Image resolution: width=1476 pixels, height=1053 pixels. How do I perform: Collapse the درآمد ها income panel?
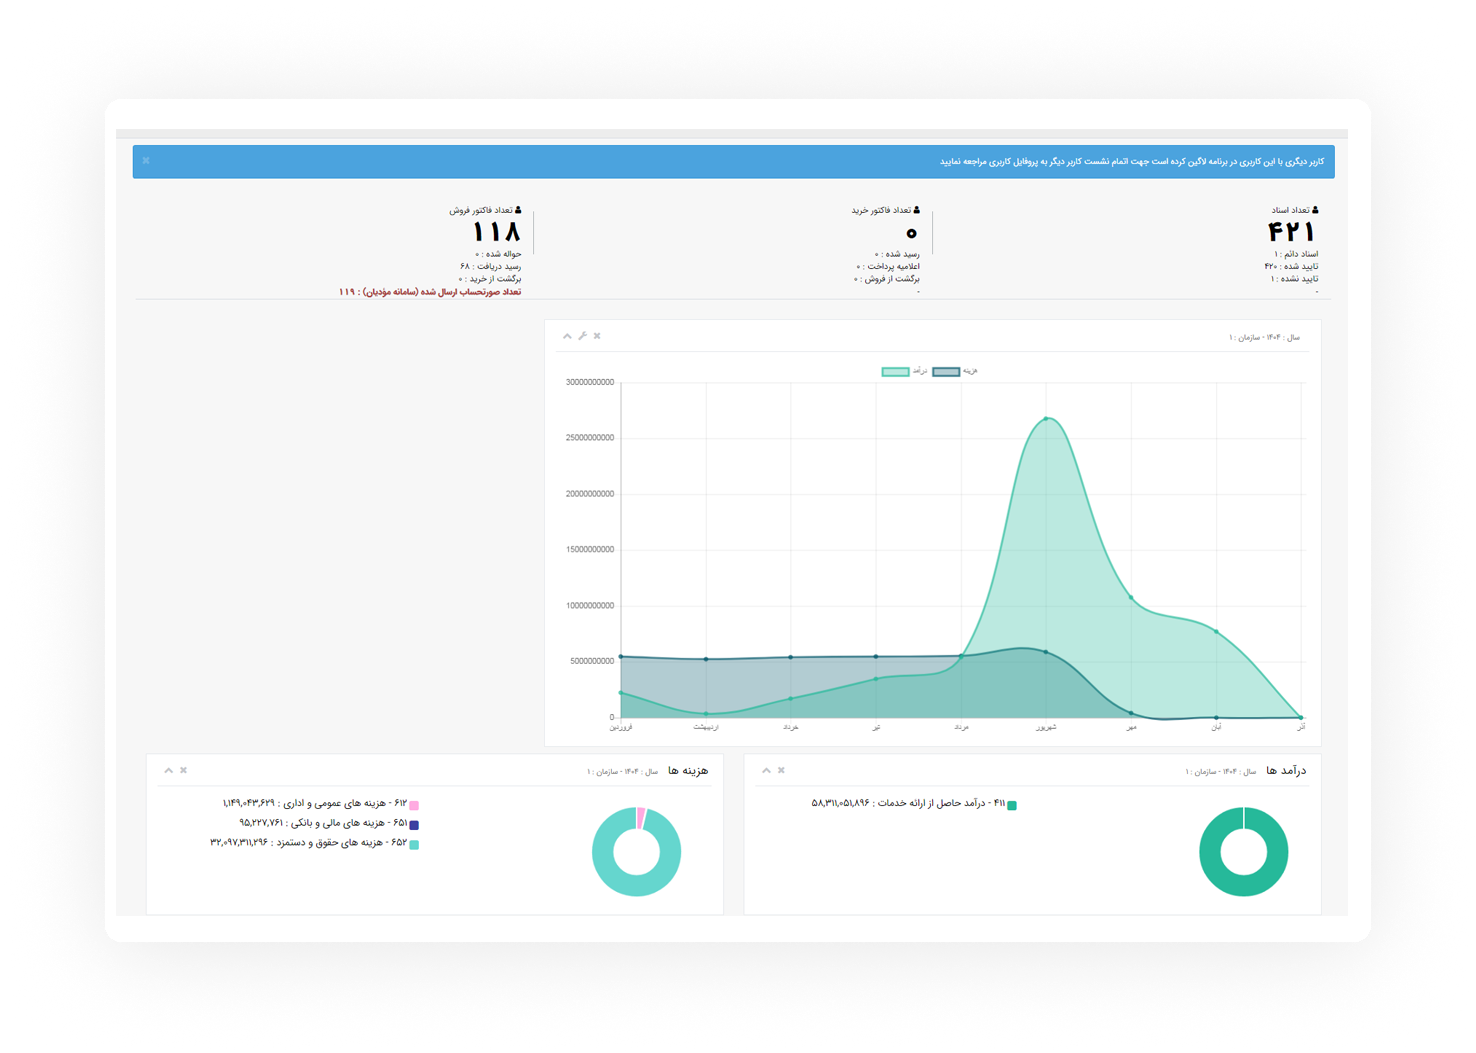766,770
